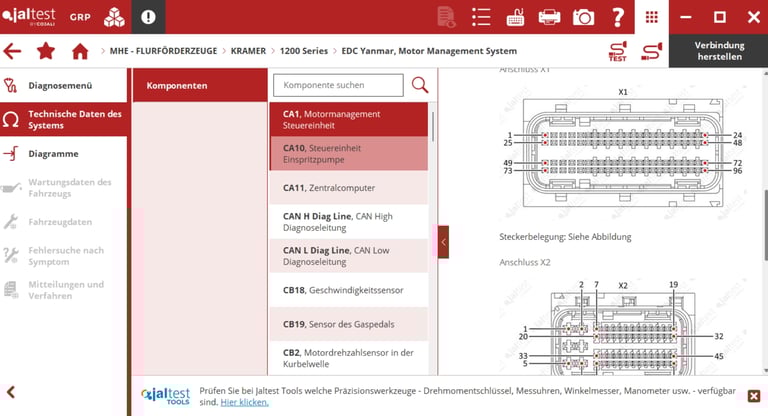Screen dimensions: 768x416
Task: Select CAN L Diag Line entry
Action: (349, 256)
